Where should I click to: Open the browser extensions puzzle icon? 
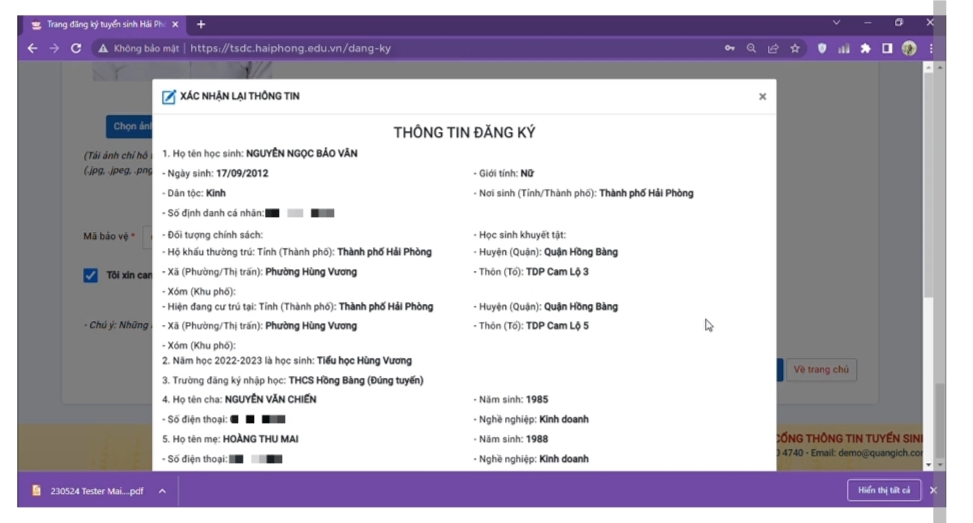(x=865, y=48)
